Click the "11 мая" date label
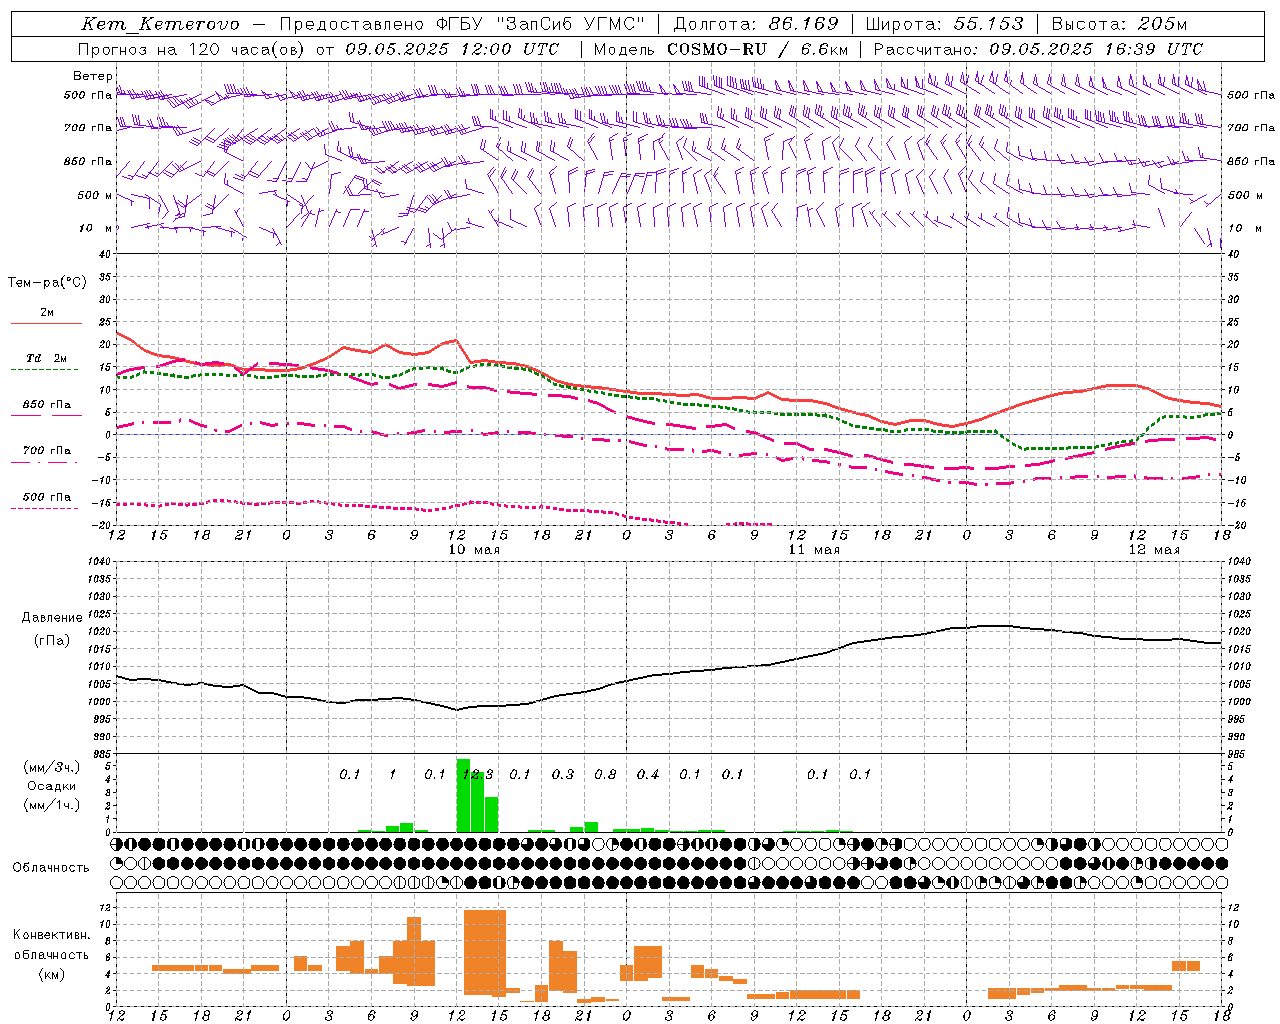 click(x=814, y=550)
